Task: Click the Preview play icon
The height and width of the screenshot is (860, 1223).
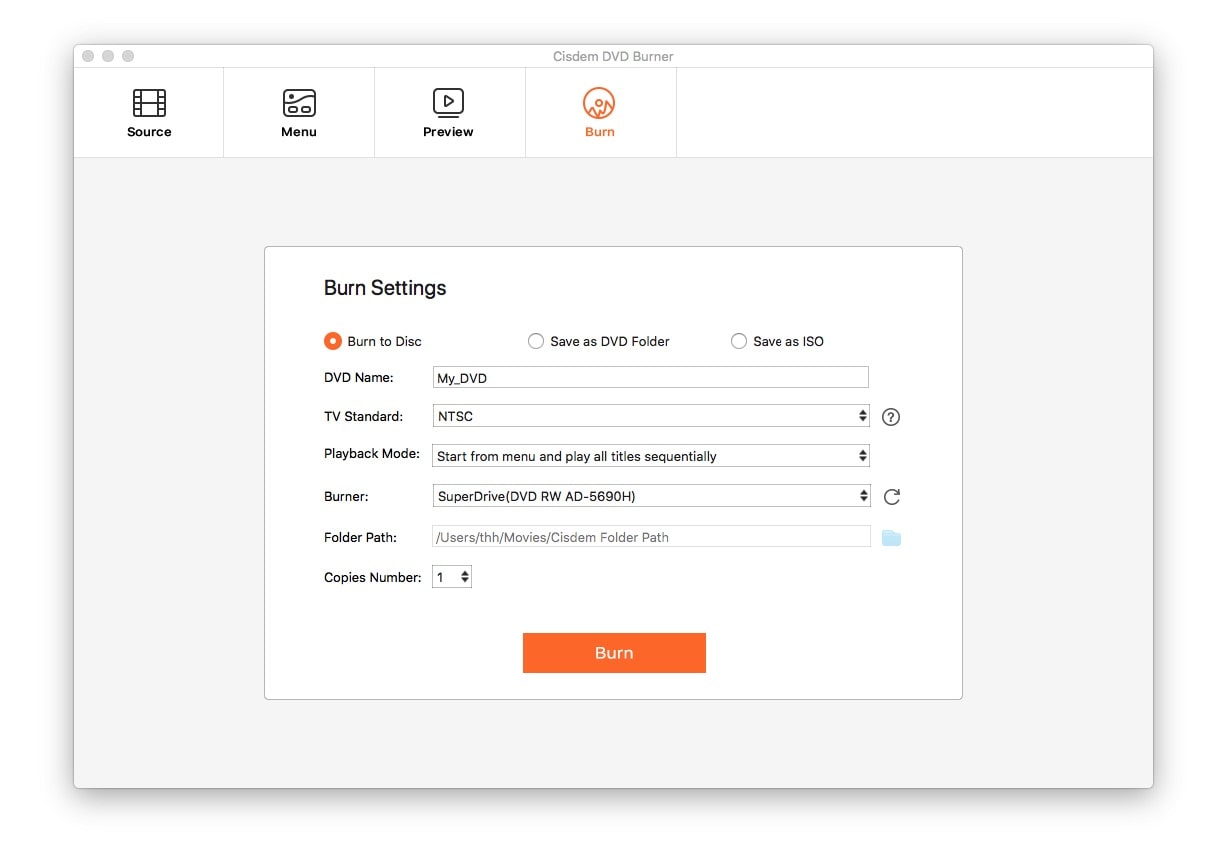Action: pyautogui.click(x=448, y=103)
